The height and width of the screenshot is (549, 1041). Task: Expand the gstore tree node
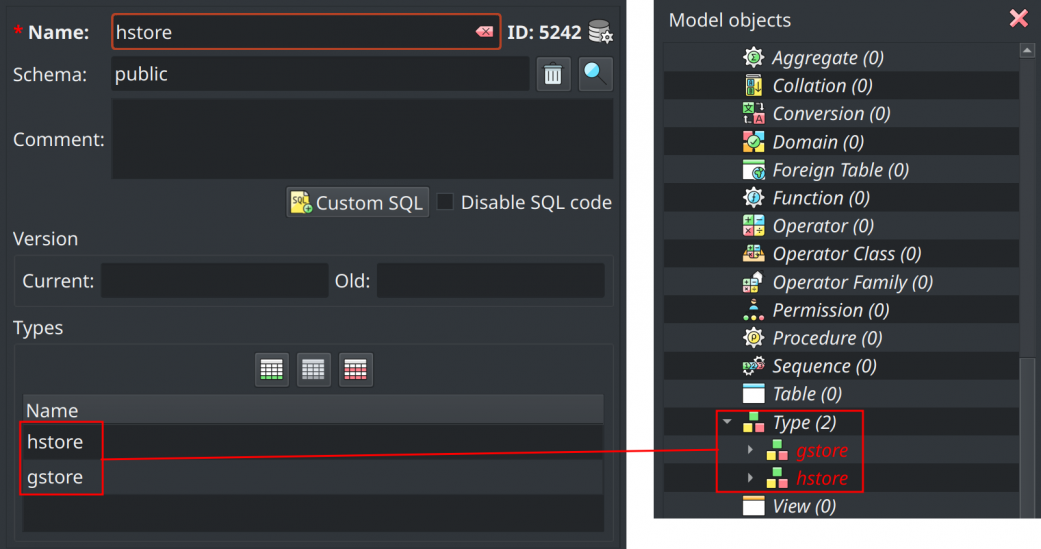click(750, 450)
